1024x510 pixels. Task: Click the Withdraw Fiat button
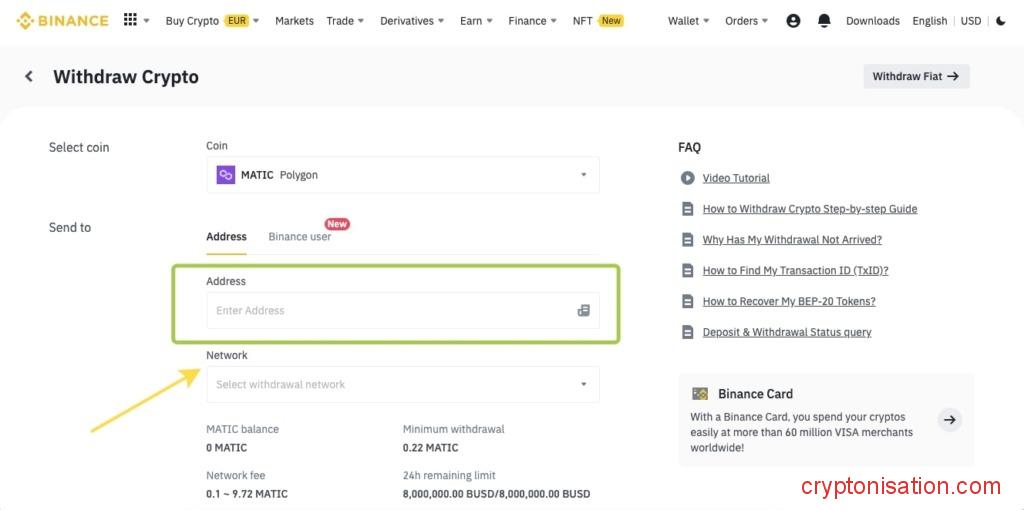tap(915, 76)
